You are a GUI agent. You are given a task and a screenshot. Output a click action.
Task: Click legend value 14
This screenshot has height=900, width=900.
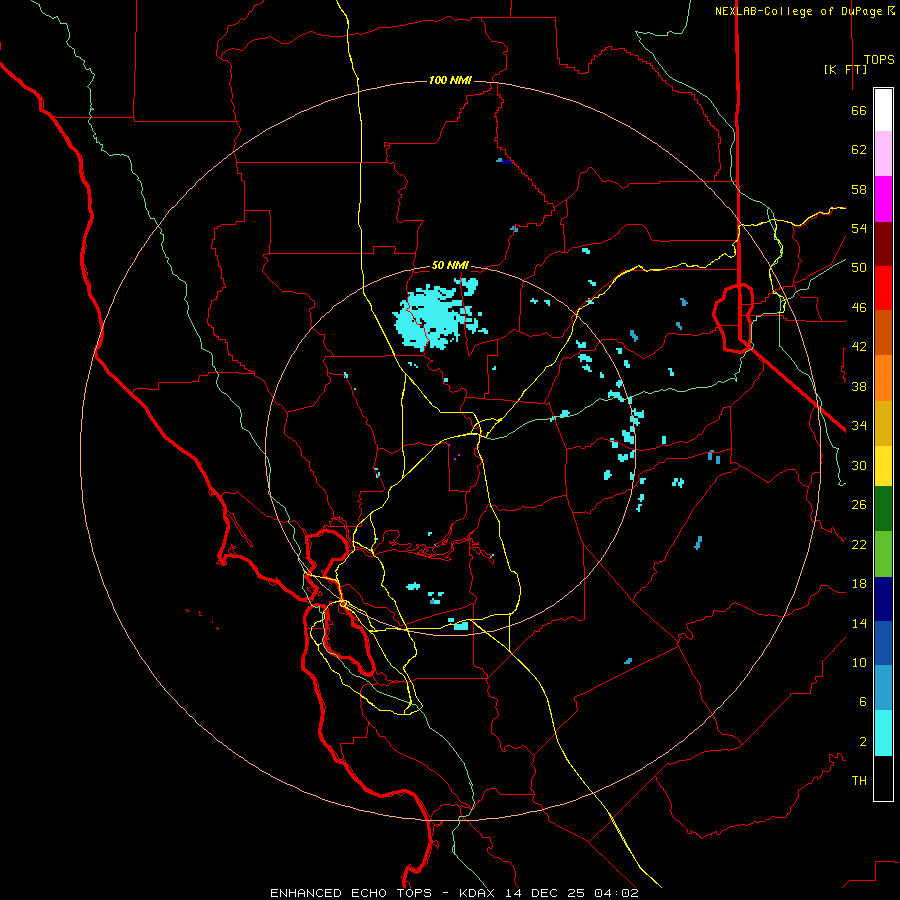(859, 623)
